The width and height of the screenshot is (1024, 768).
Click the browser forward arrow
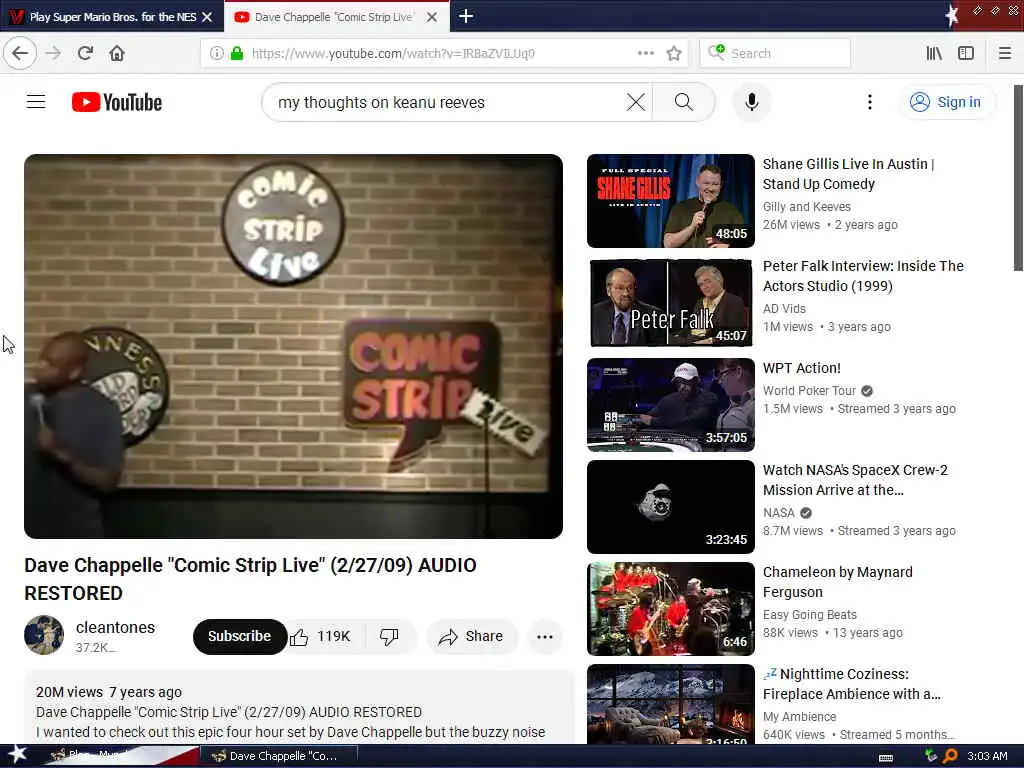click(53, 53)
